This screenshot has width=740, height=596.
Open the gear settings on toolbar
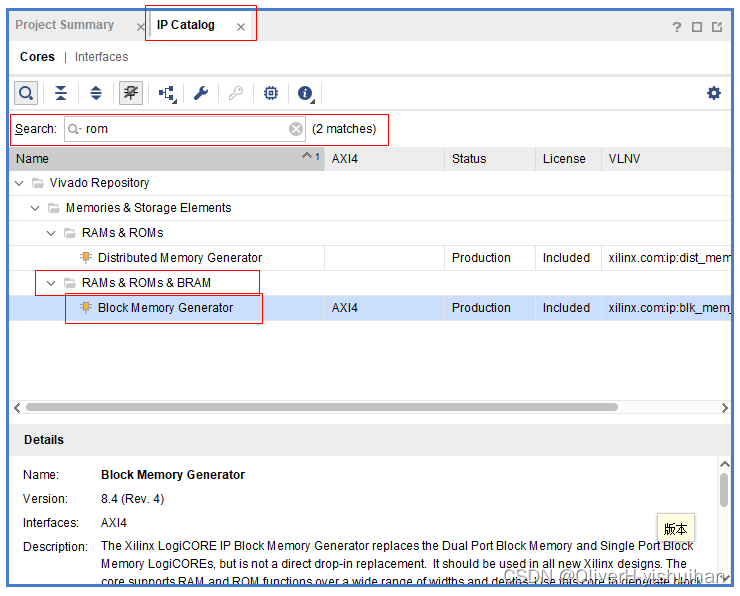[714, 93]
